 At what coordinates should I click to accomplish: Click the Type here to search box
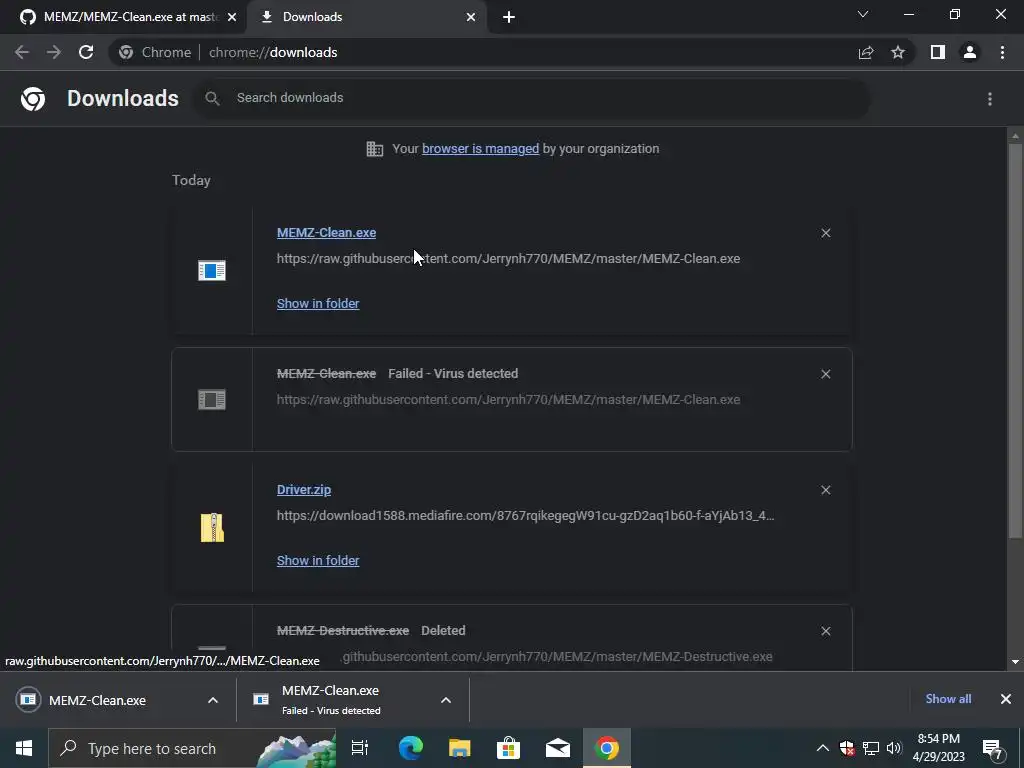[x=192, y=748]
